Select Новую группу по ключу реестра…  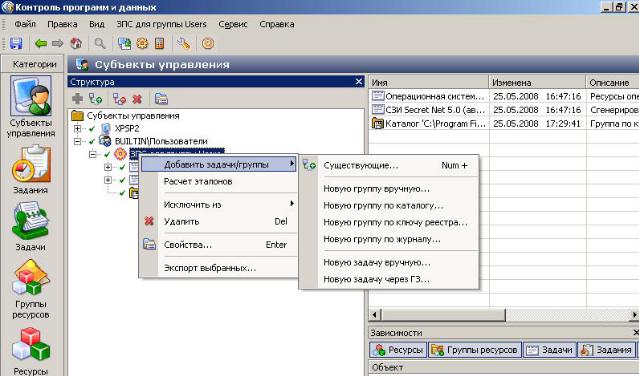coord(389,222)
